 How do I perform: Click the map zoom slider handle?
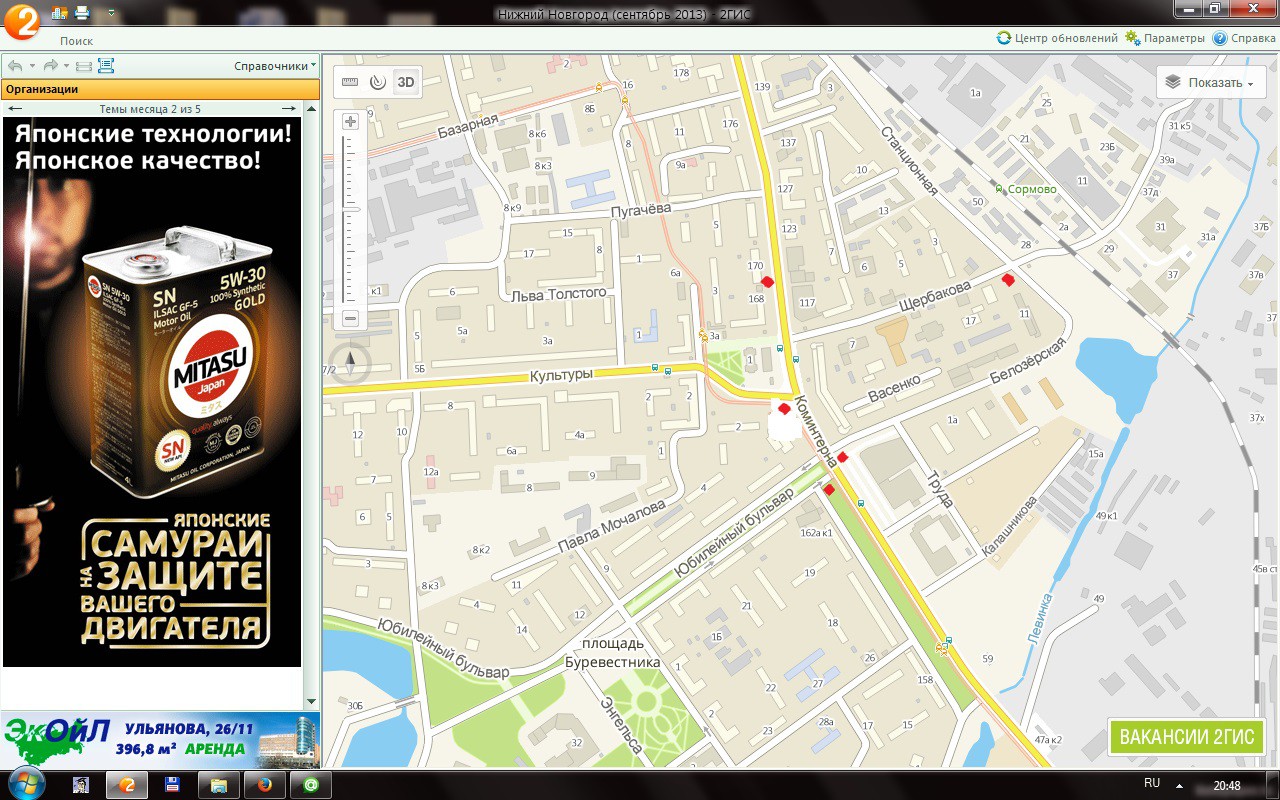(x=350, y=209)
